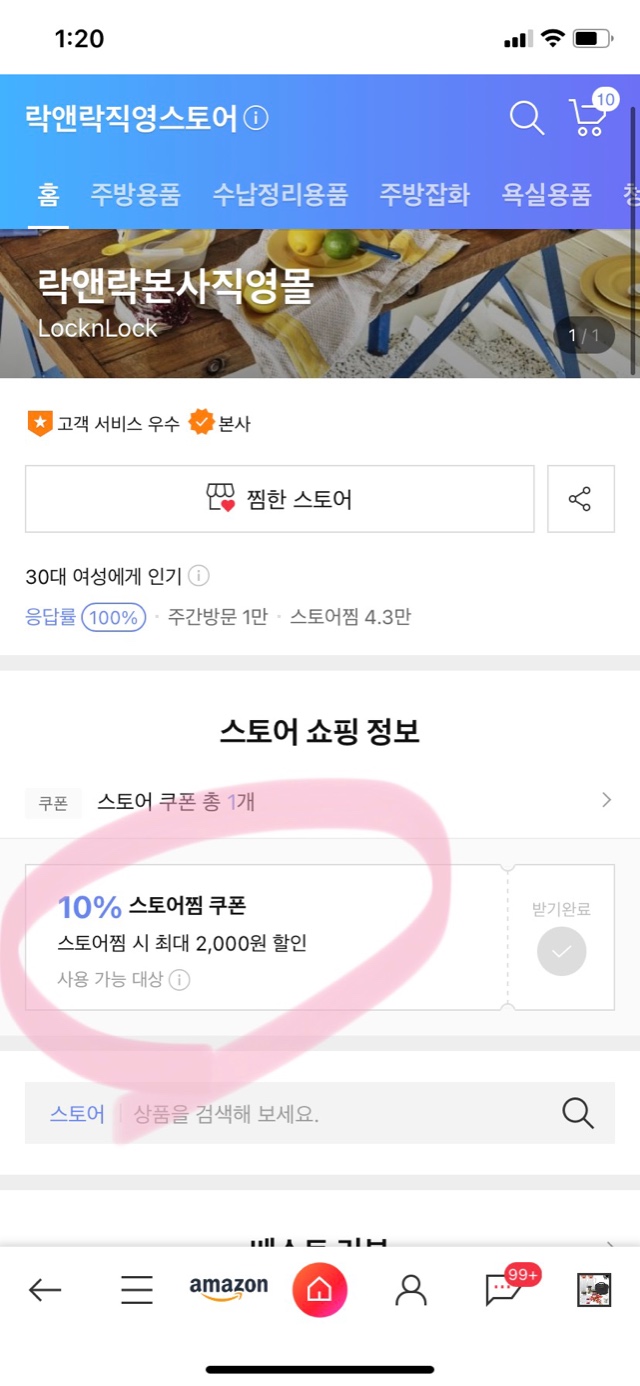Show info for 30대 여성에게 인기
This screenshot has height=1386, width=640.
point(199,576)
